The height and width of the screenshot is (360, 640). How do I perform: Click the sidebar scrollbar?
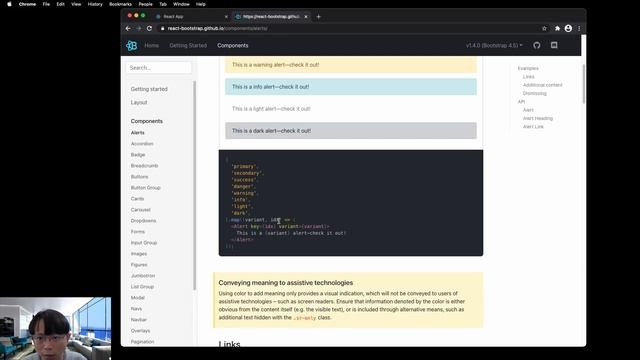tap(194, 186)
